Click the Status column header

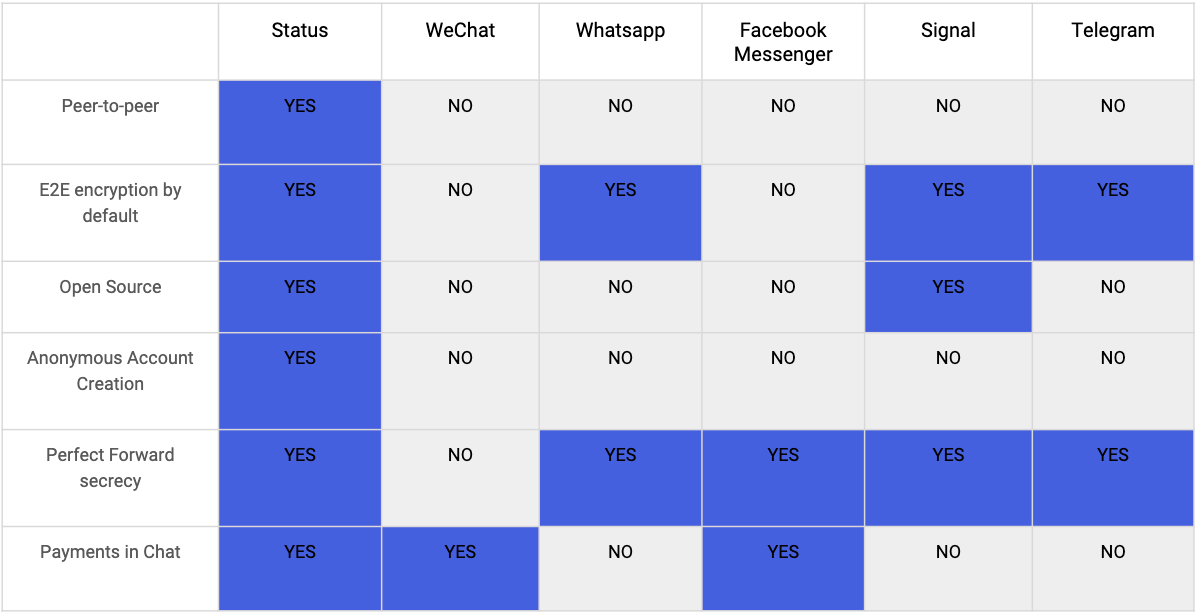(300, 41)
